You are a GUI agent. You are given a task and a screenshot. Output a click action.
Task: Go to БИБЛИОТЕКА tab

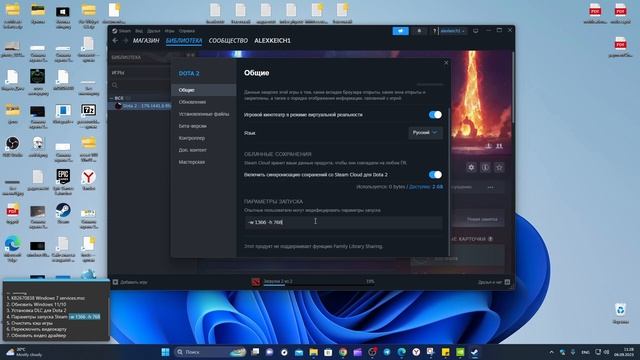[184, 41]
